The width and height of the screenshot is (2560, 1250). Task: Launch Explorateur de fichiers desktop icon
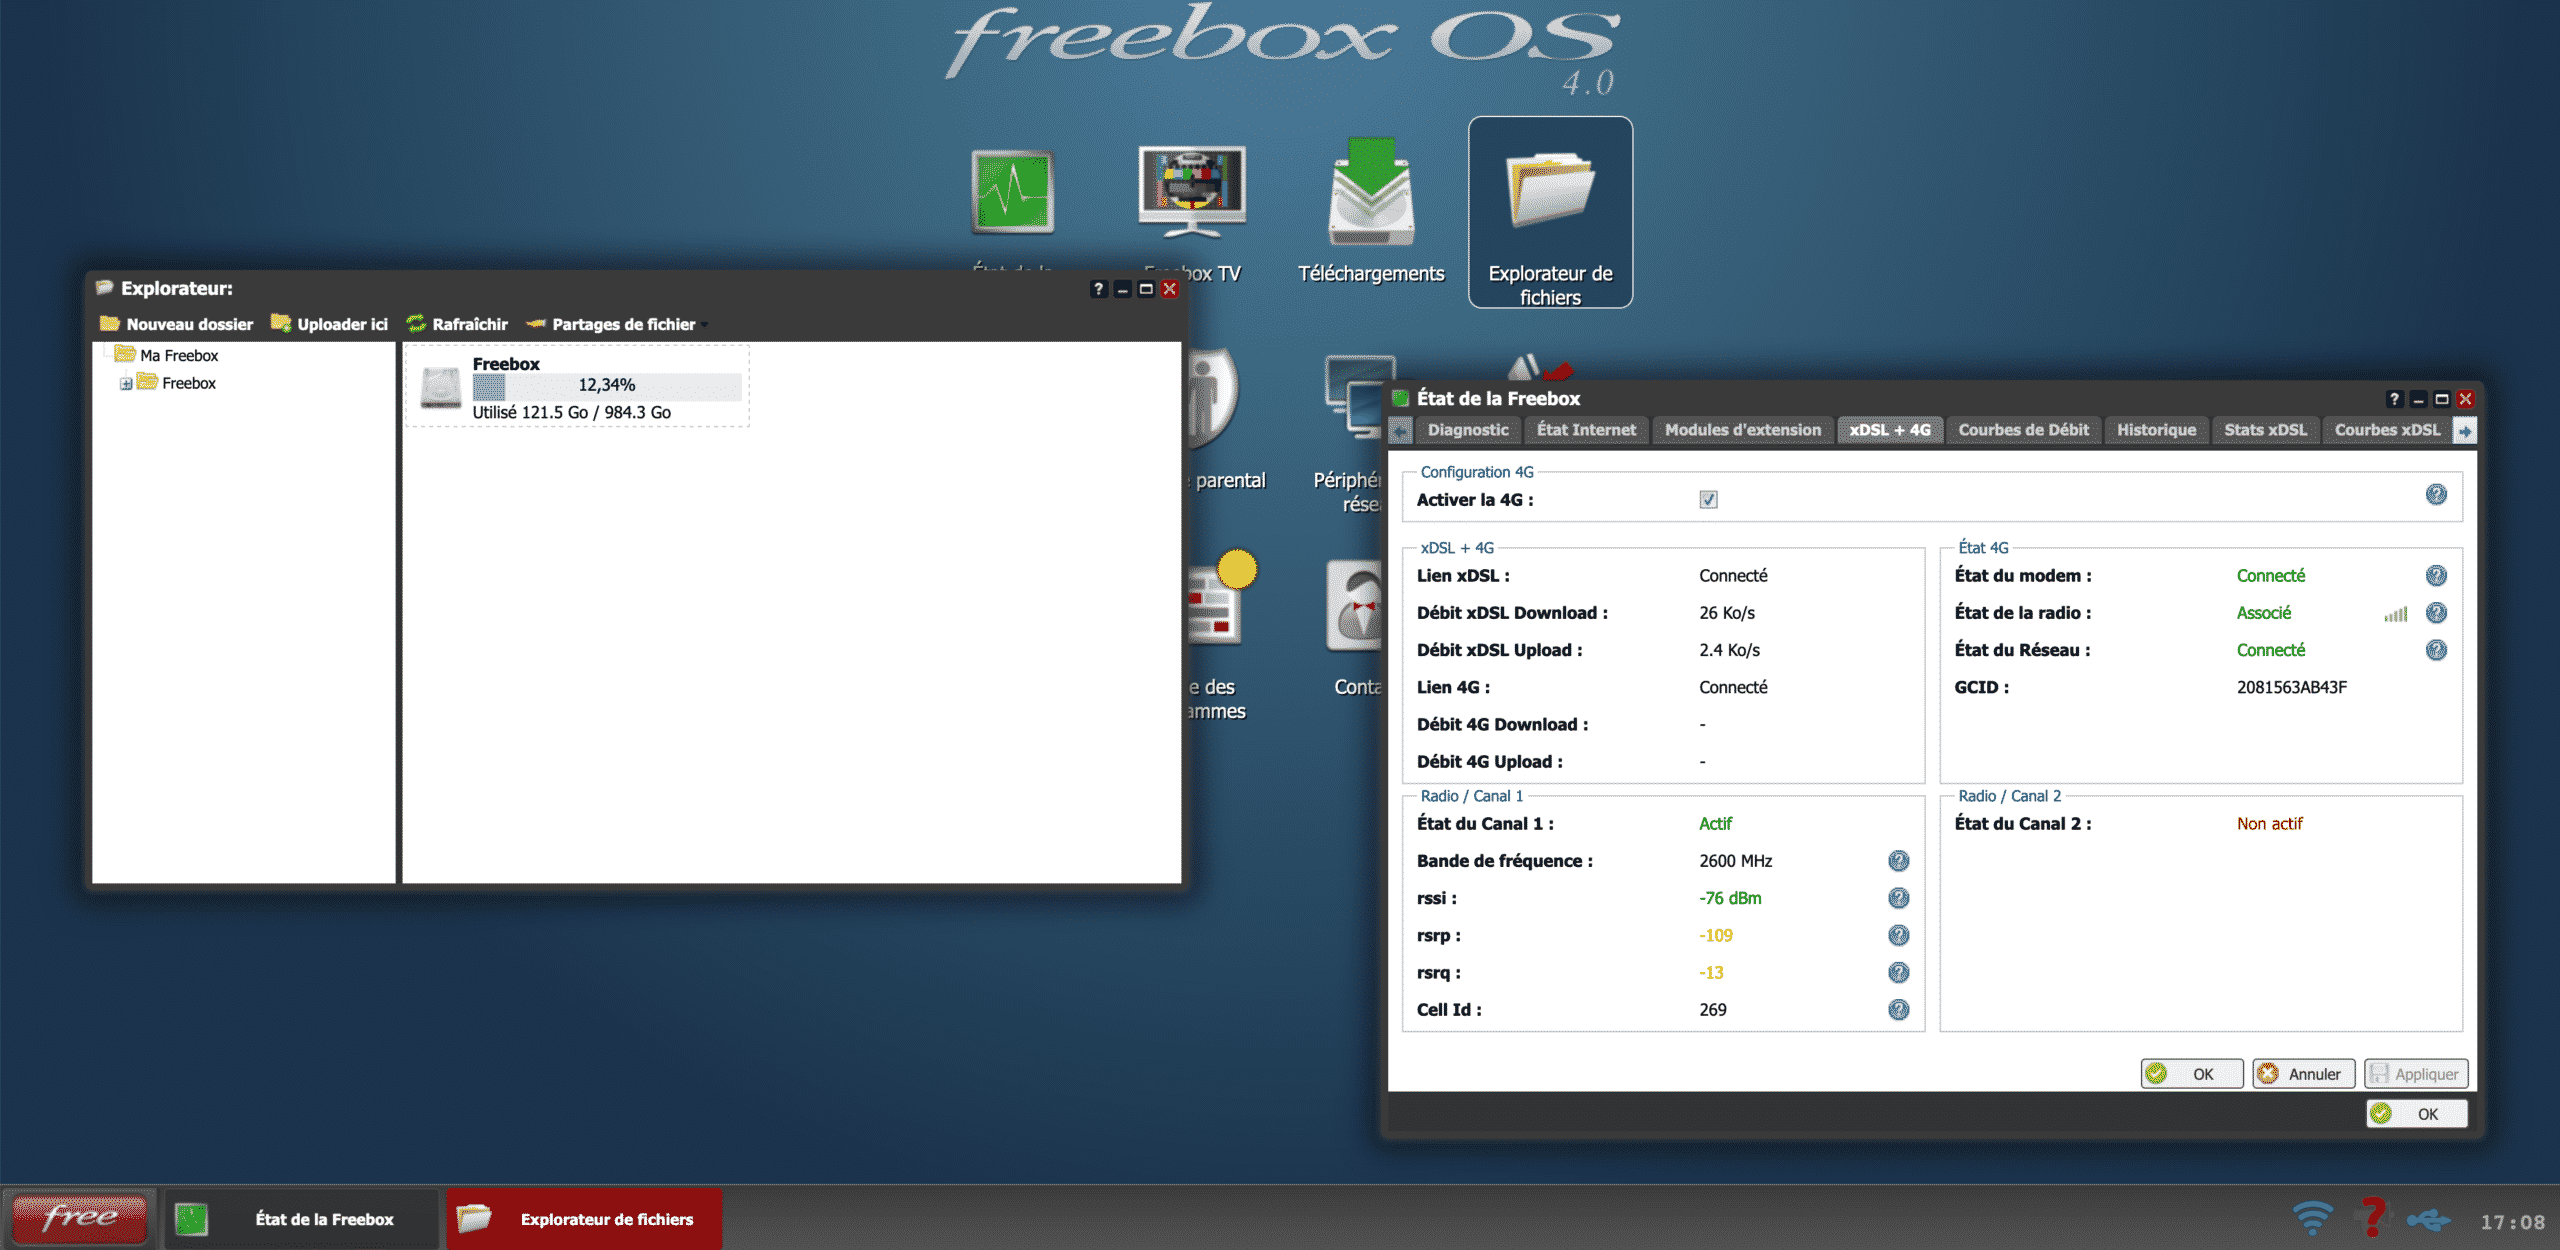(1549, 190)
